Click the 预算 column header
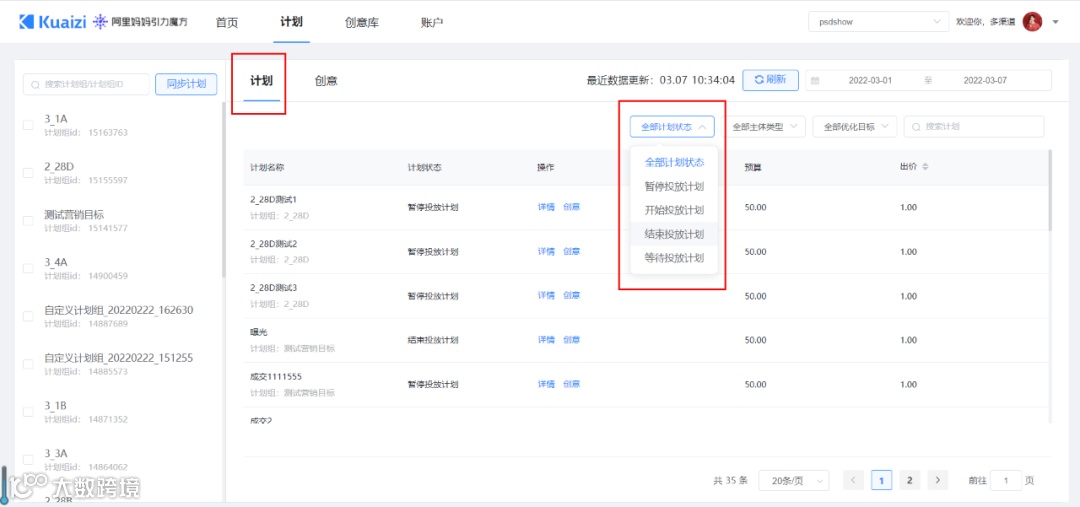This screenshot has height=507, width=1080. tap(752, 167)
